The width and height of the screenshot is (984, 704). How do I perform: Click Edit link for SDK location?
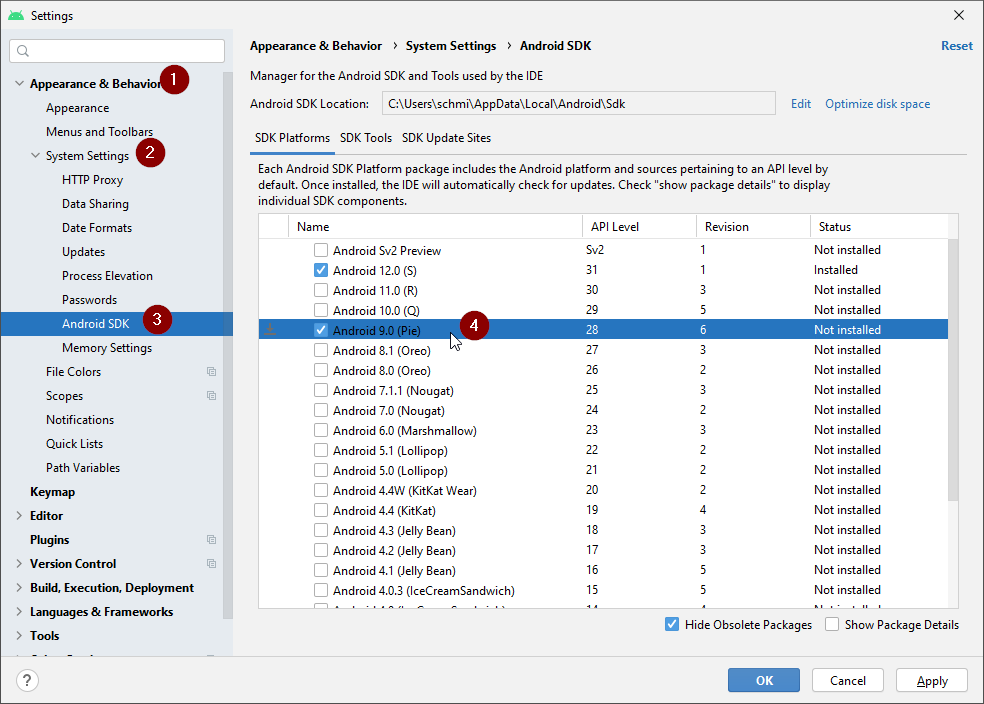[801, 104]
